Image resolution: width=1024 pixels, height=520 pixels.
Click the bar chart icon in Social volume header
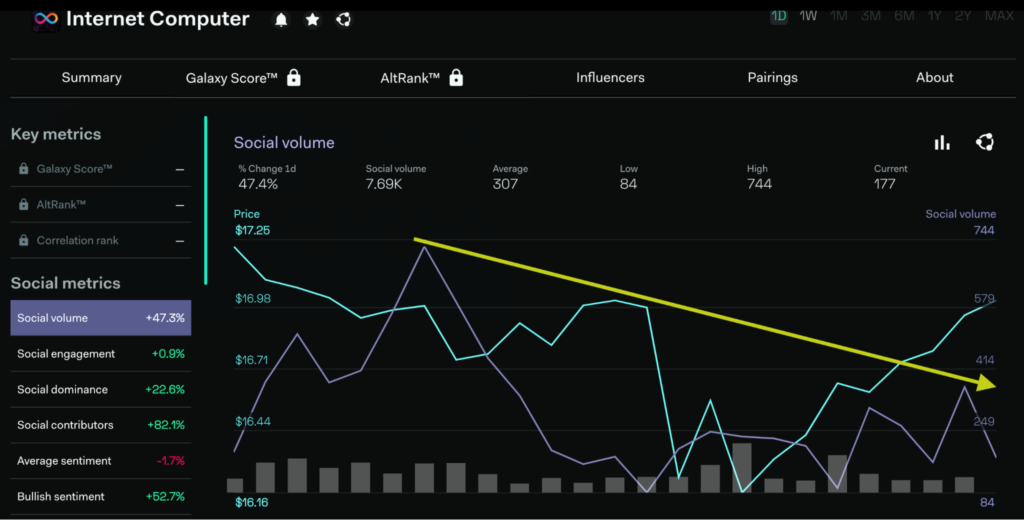(x=942, y=142)
